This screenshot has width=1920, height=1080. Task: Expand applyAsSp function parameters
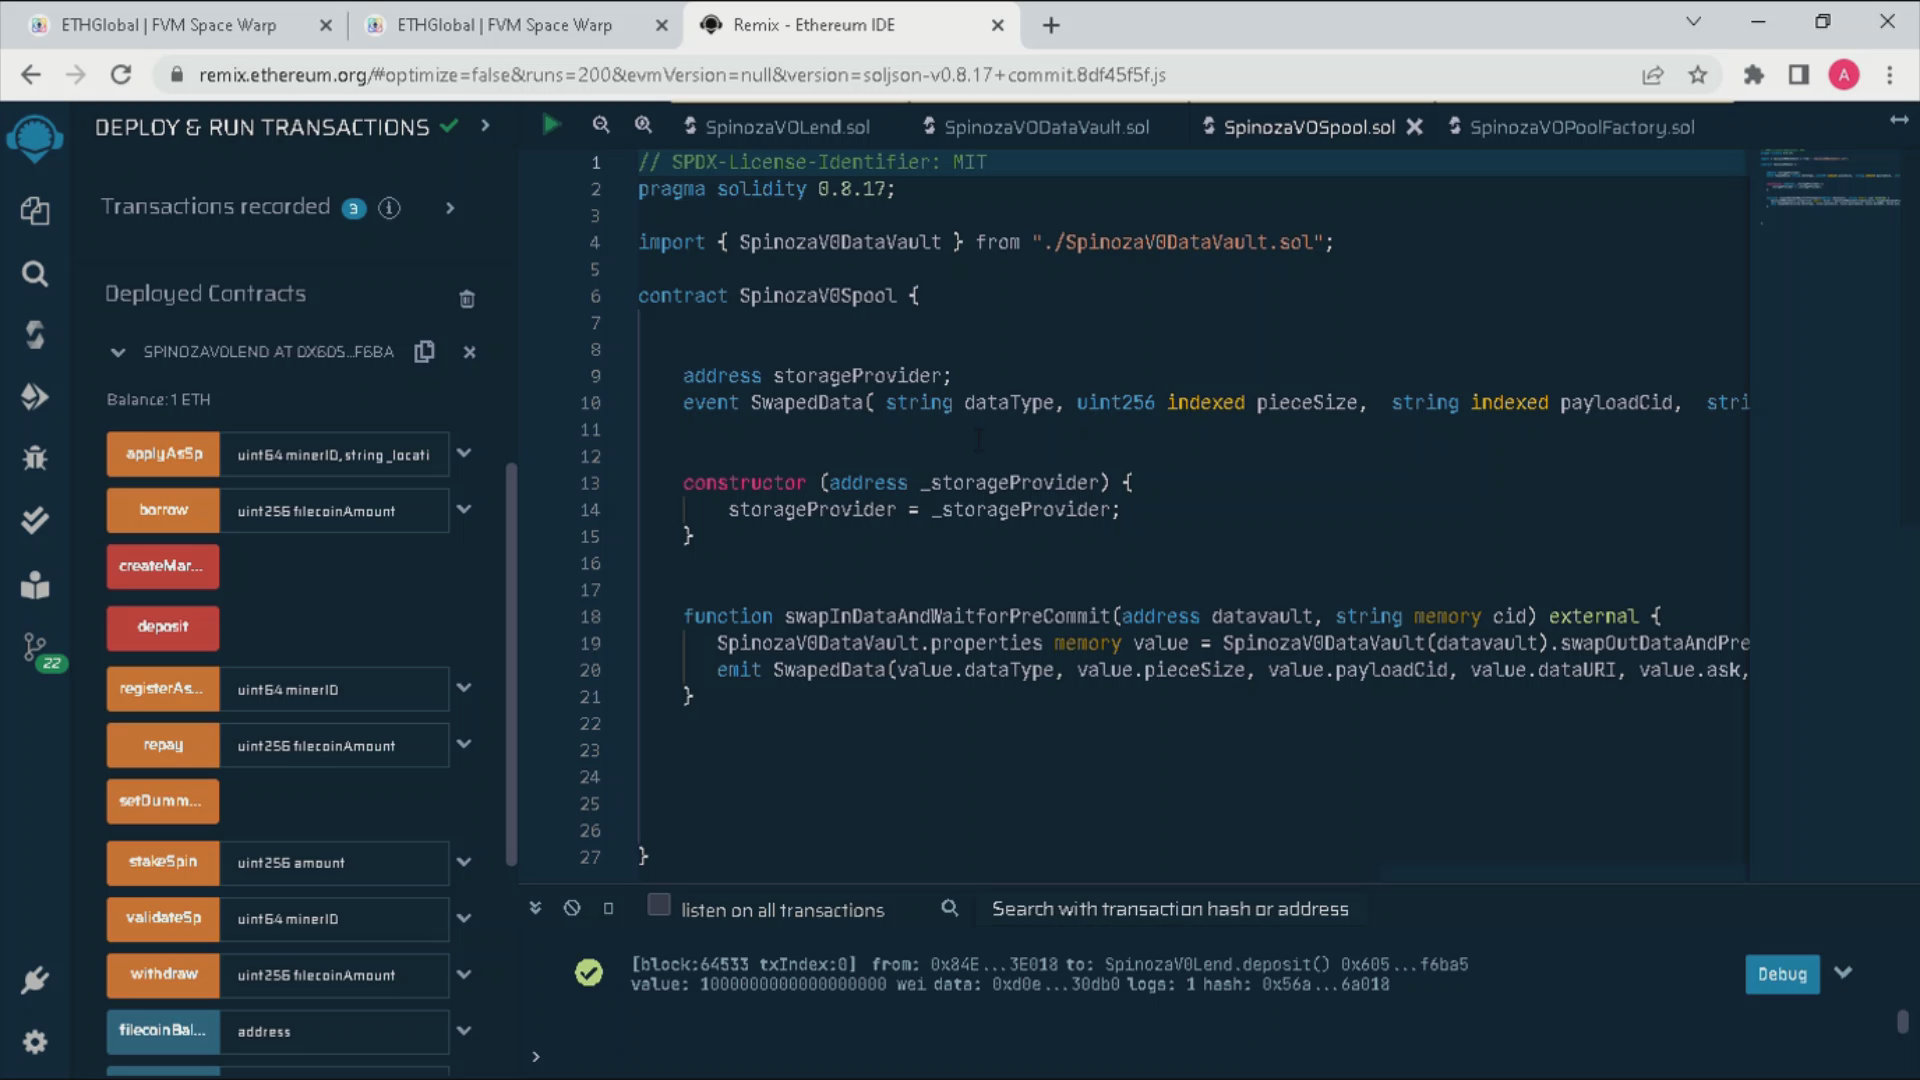[464, 453]
